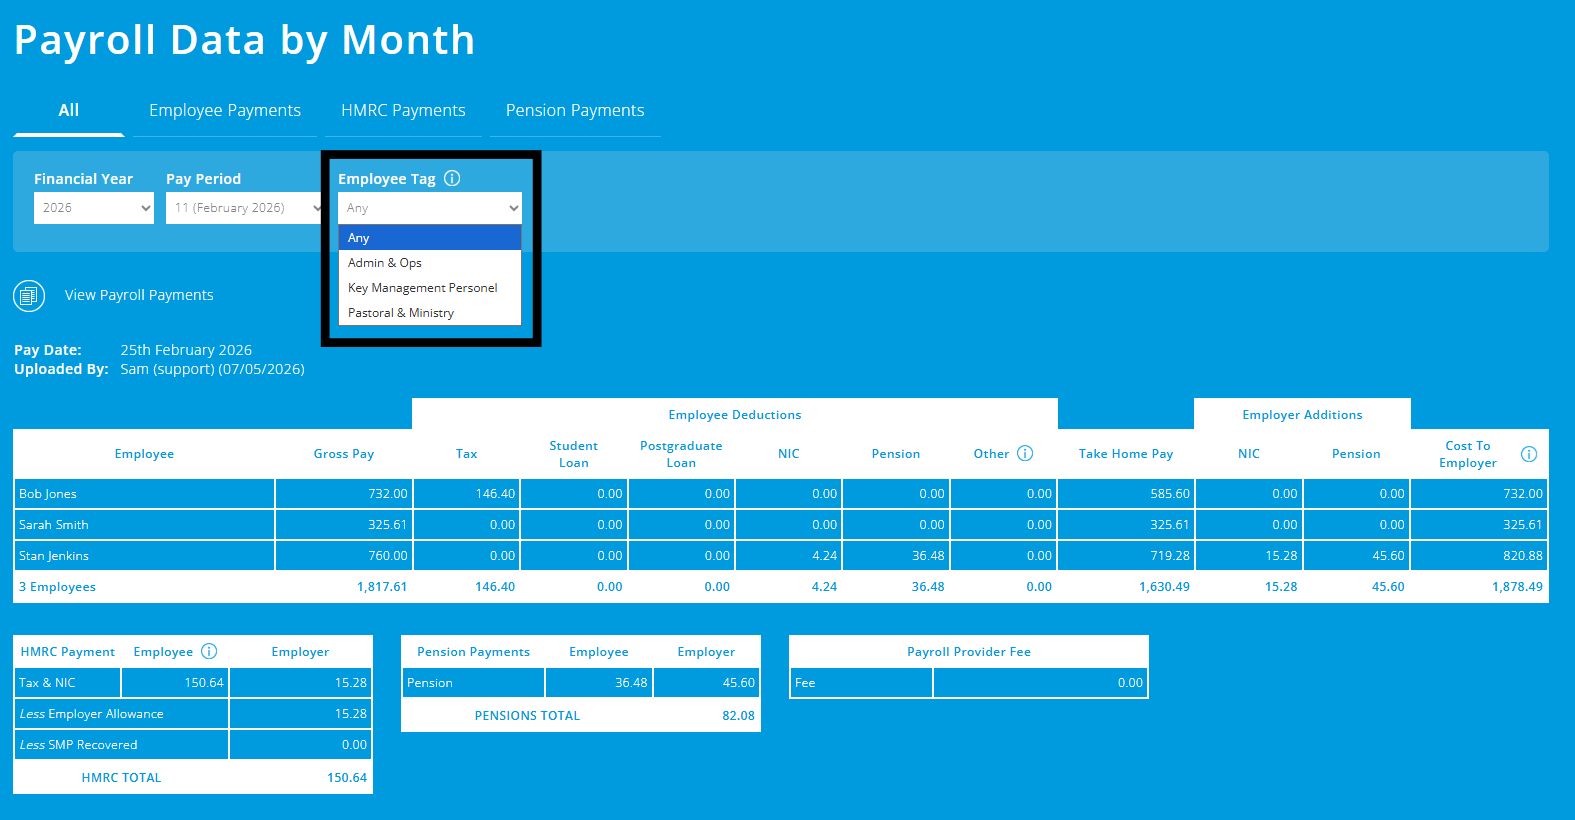Choose Admin & Ops employee tag
This screenshot has height=820, width=1575.
tap(430, 263)
